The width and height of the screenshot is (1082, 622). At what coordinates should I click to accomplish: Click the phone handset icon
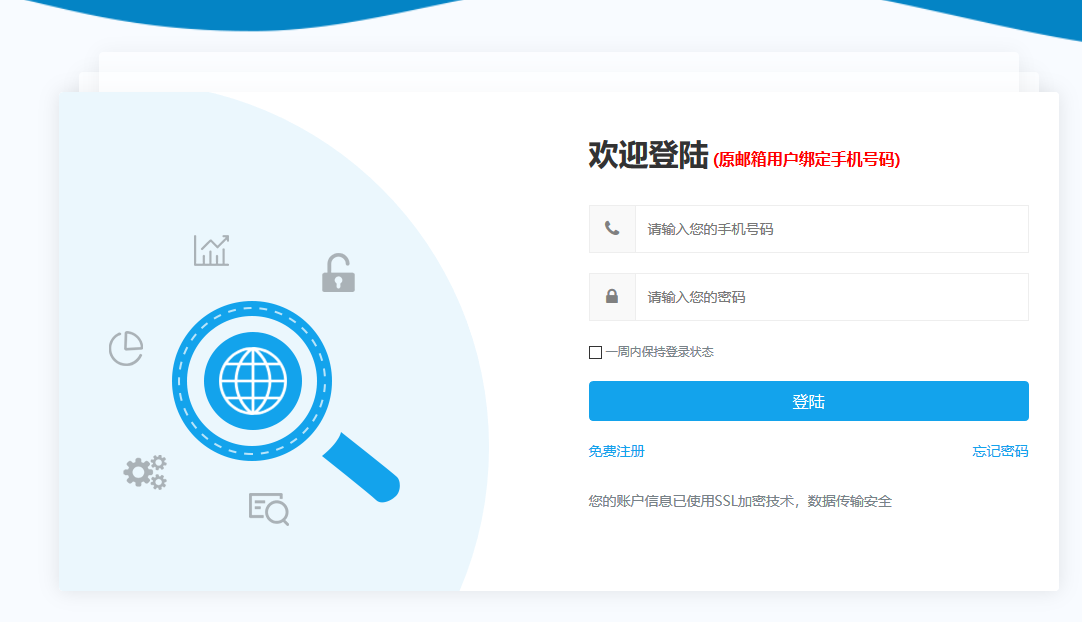pyautogui.click(x=612, y=229)
